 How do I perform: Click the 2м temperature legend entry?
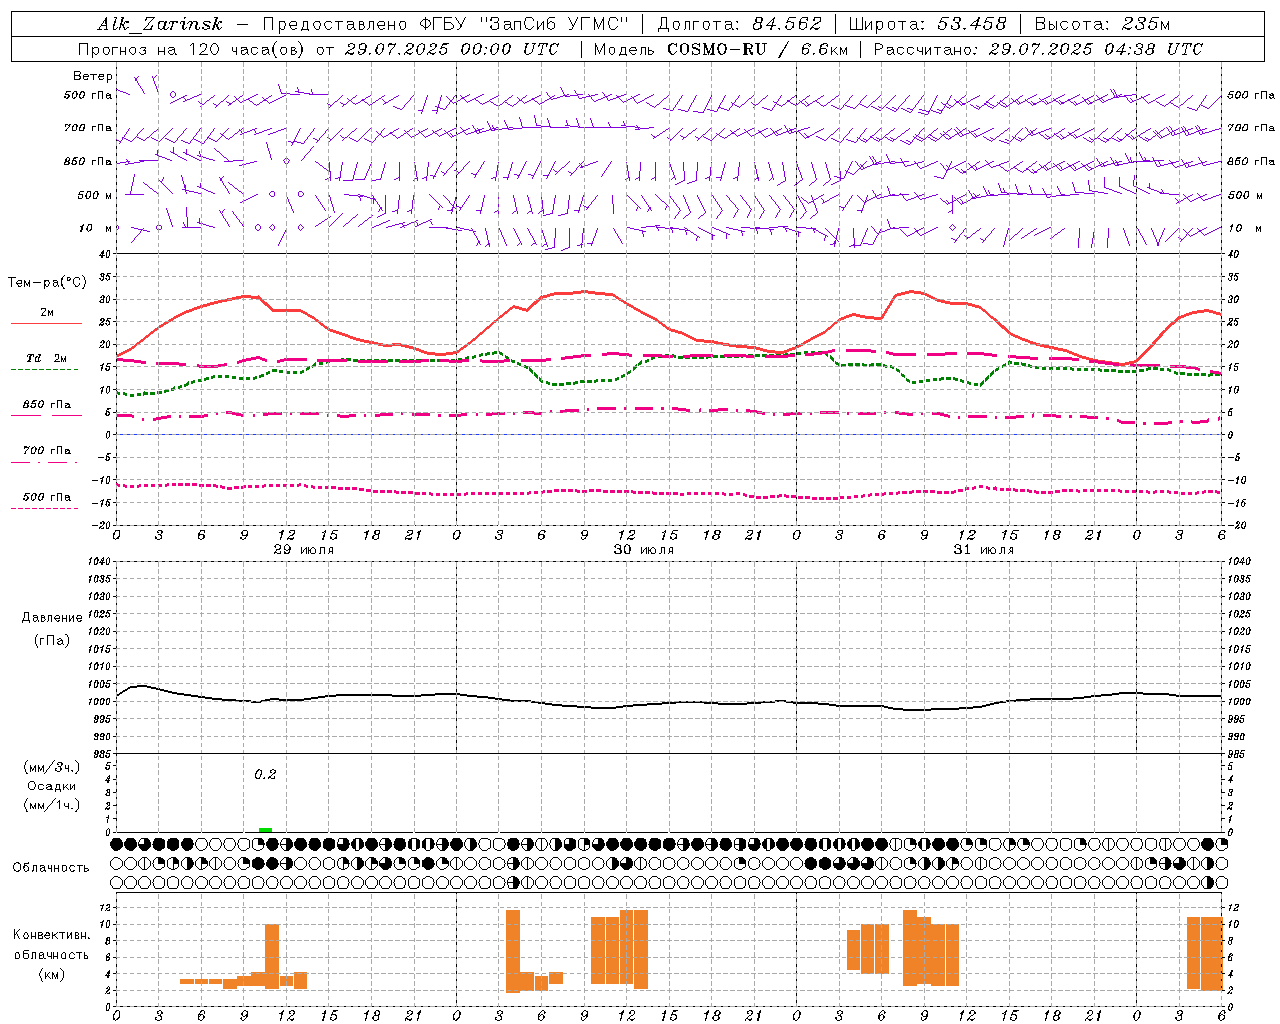47,313
